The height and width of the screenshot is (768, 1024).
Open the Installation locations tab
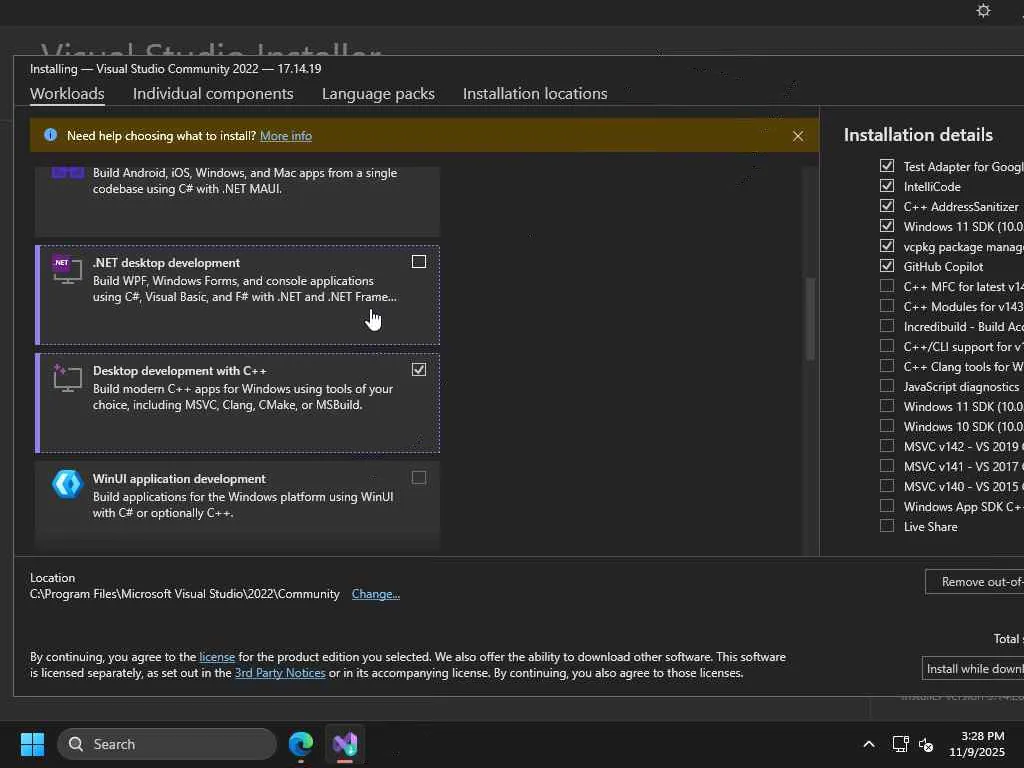(x=535, y=93)
